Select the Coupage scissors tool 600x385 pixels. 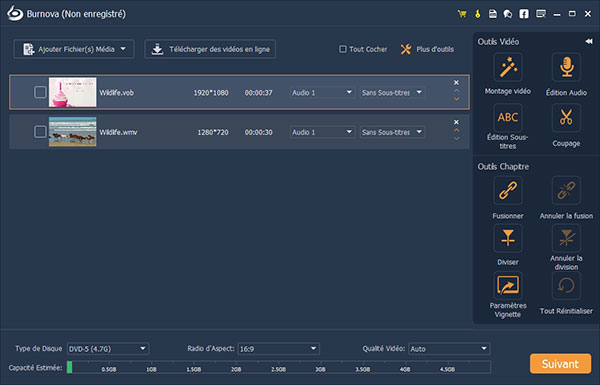566,117
